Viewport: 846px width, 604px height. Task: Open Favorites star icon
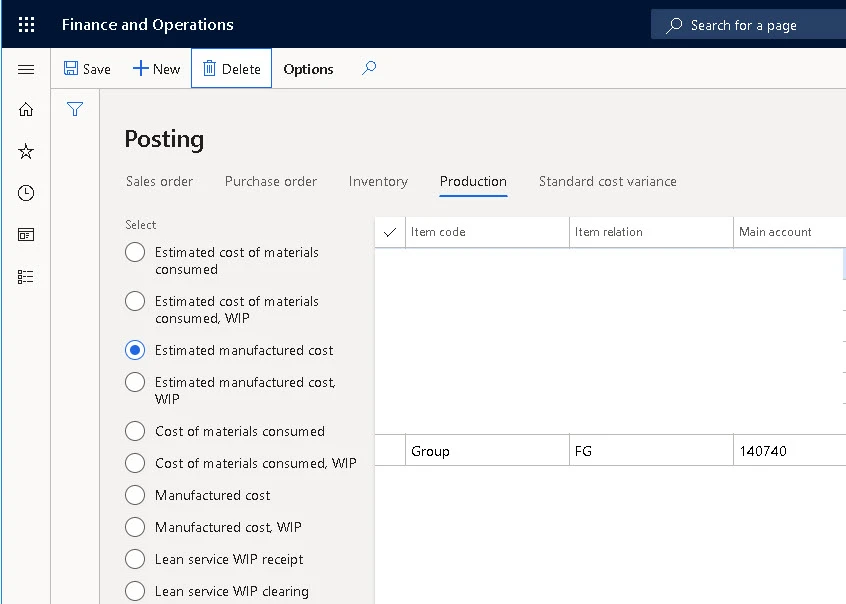26,151
